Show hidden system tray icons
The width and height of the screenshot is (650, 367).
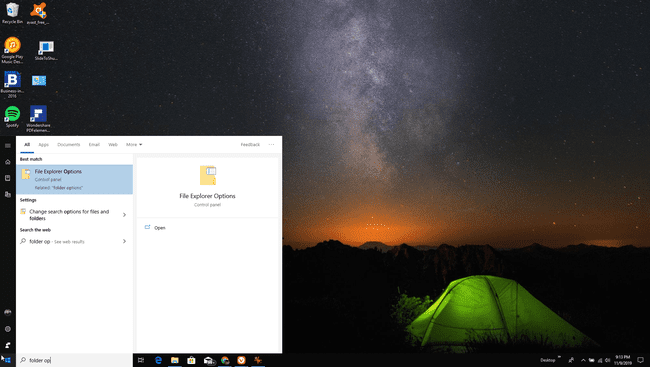click(583, 360)
